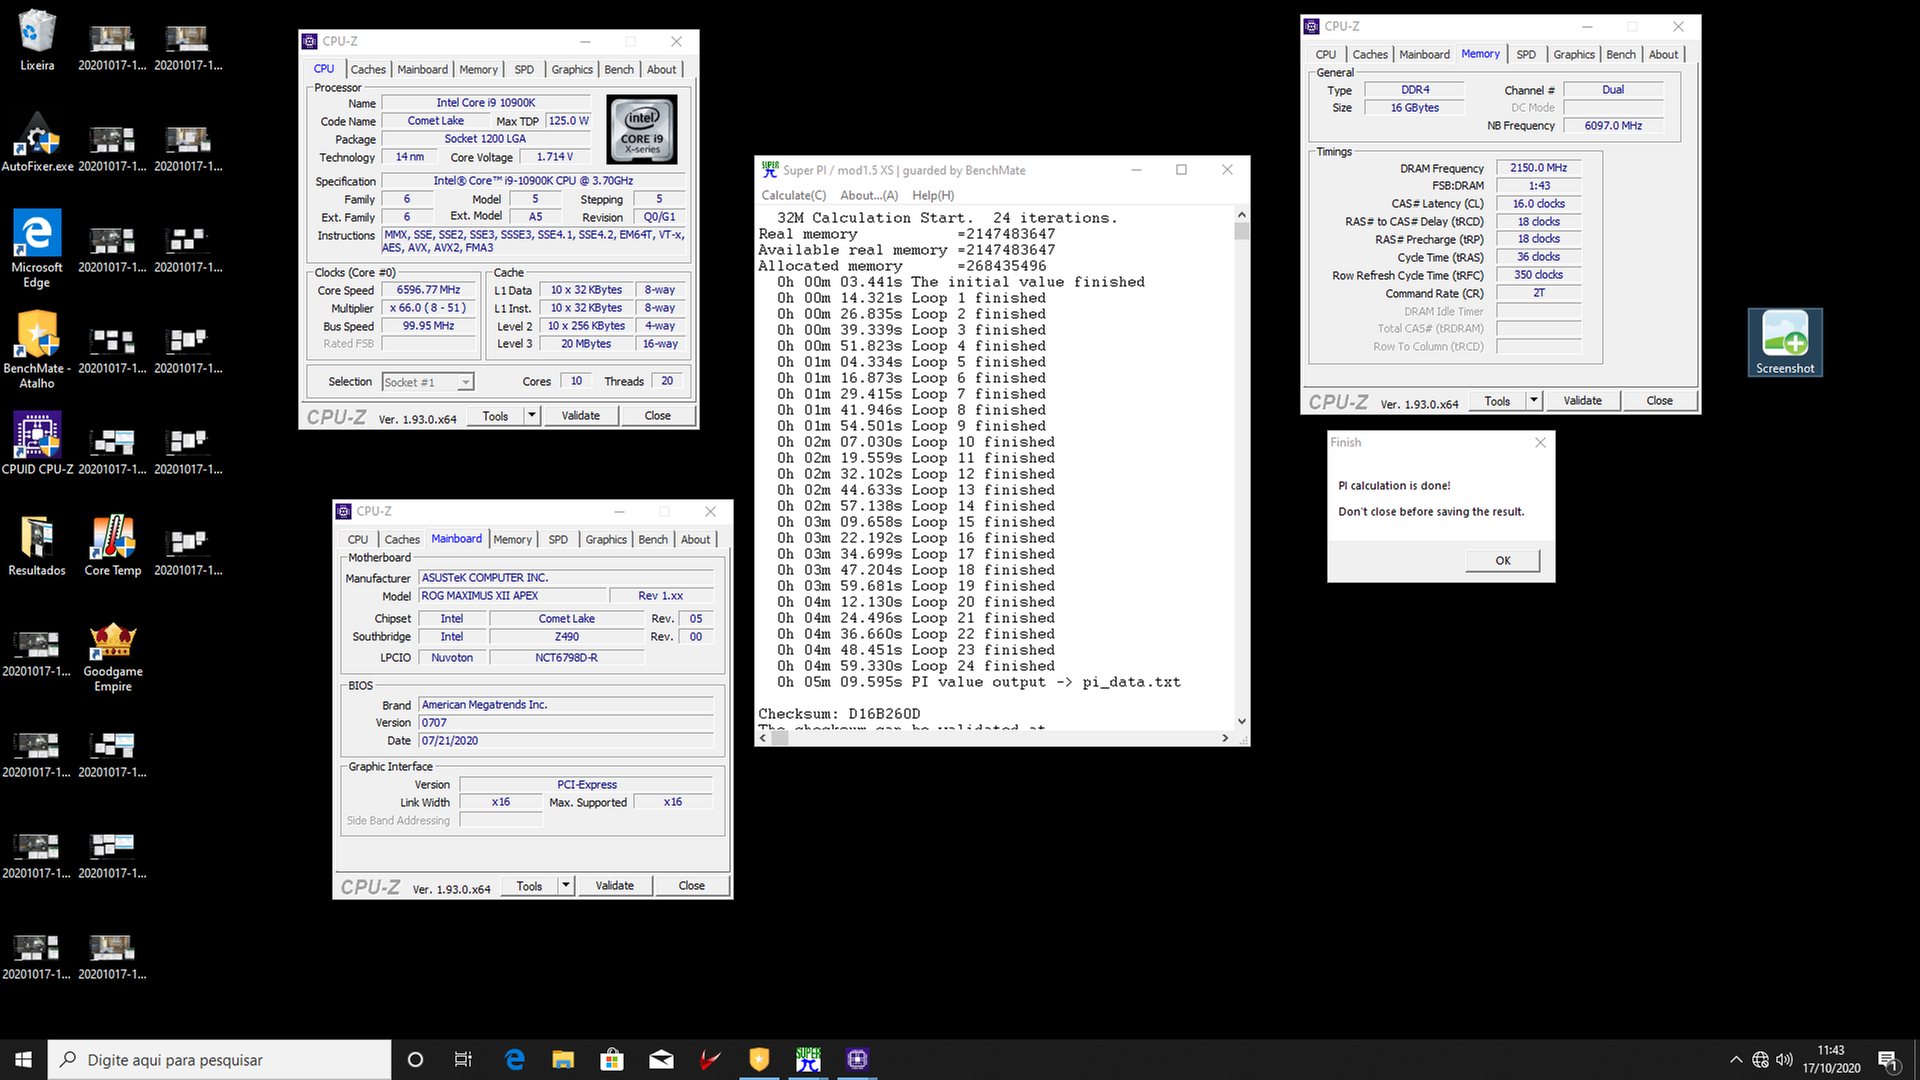Click the 'x 66.0 ( 8 - 51 )' Multiplier value
Image resolution: width=1920 pixels, height=1080 pixels.
pos(429,308)
